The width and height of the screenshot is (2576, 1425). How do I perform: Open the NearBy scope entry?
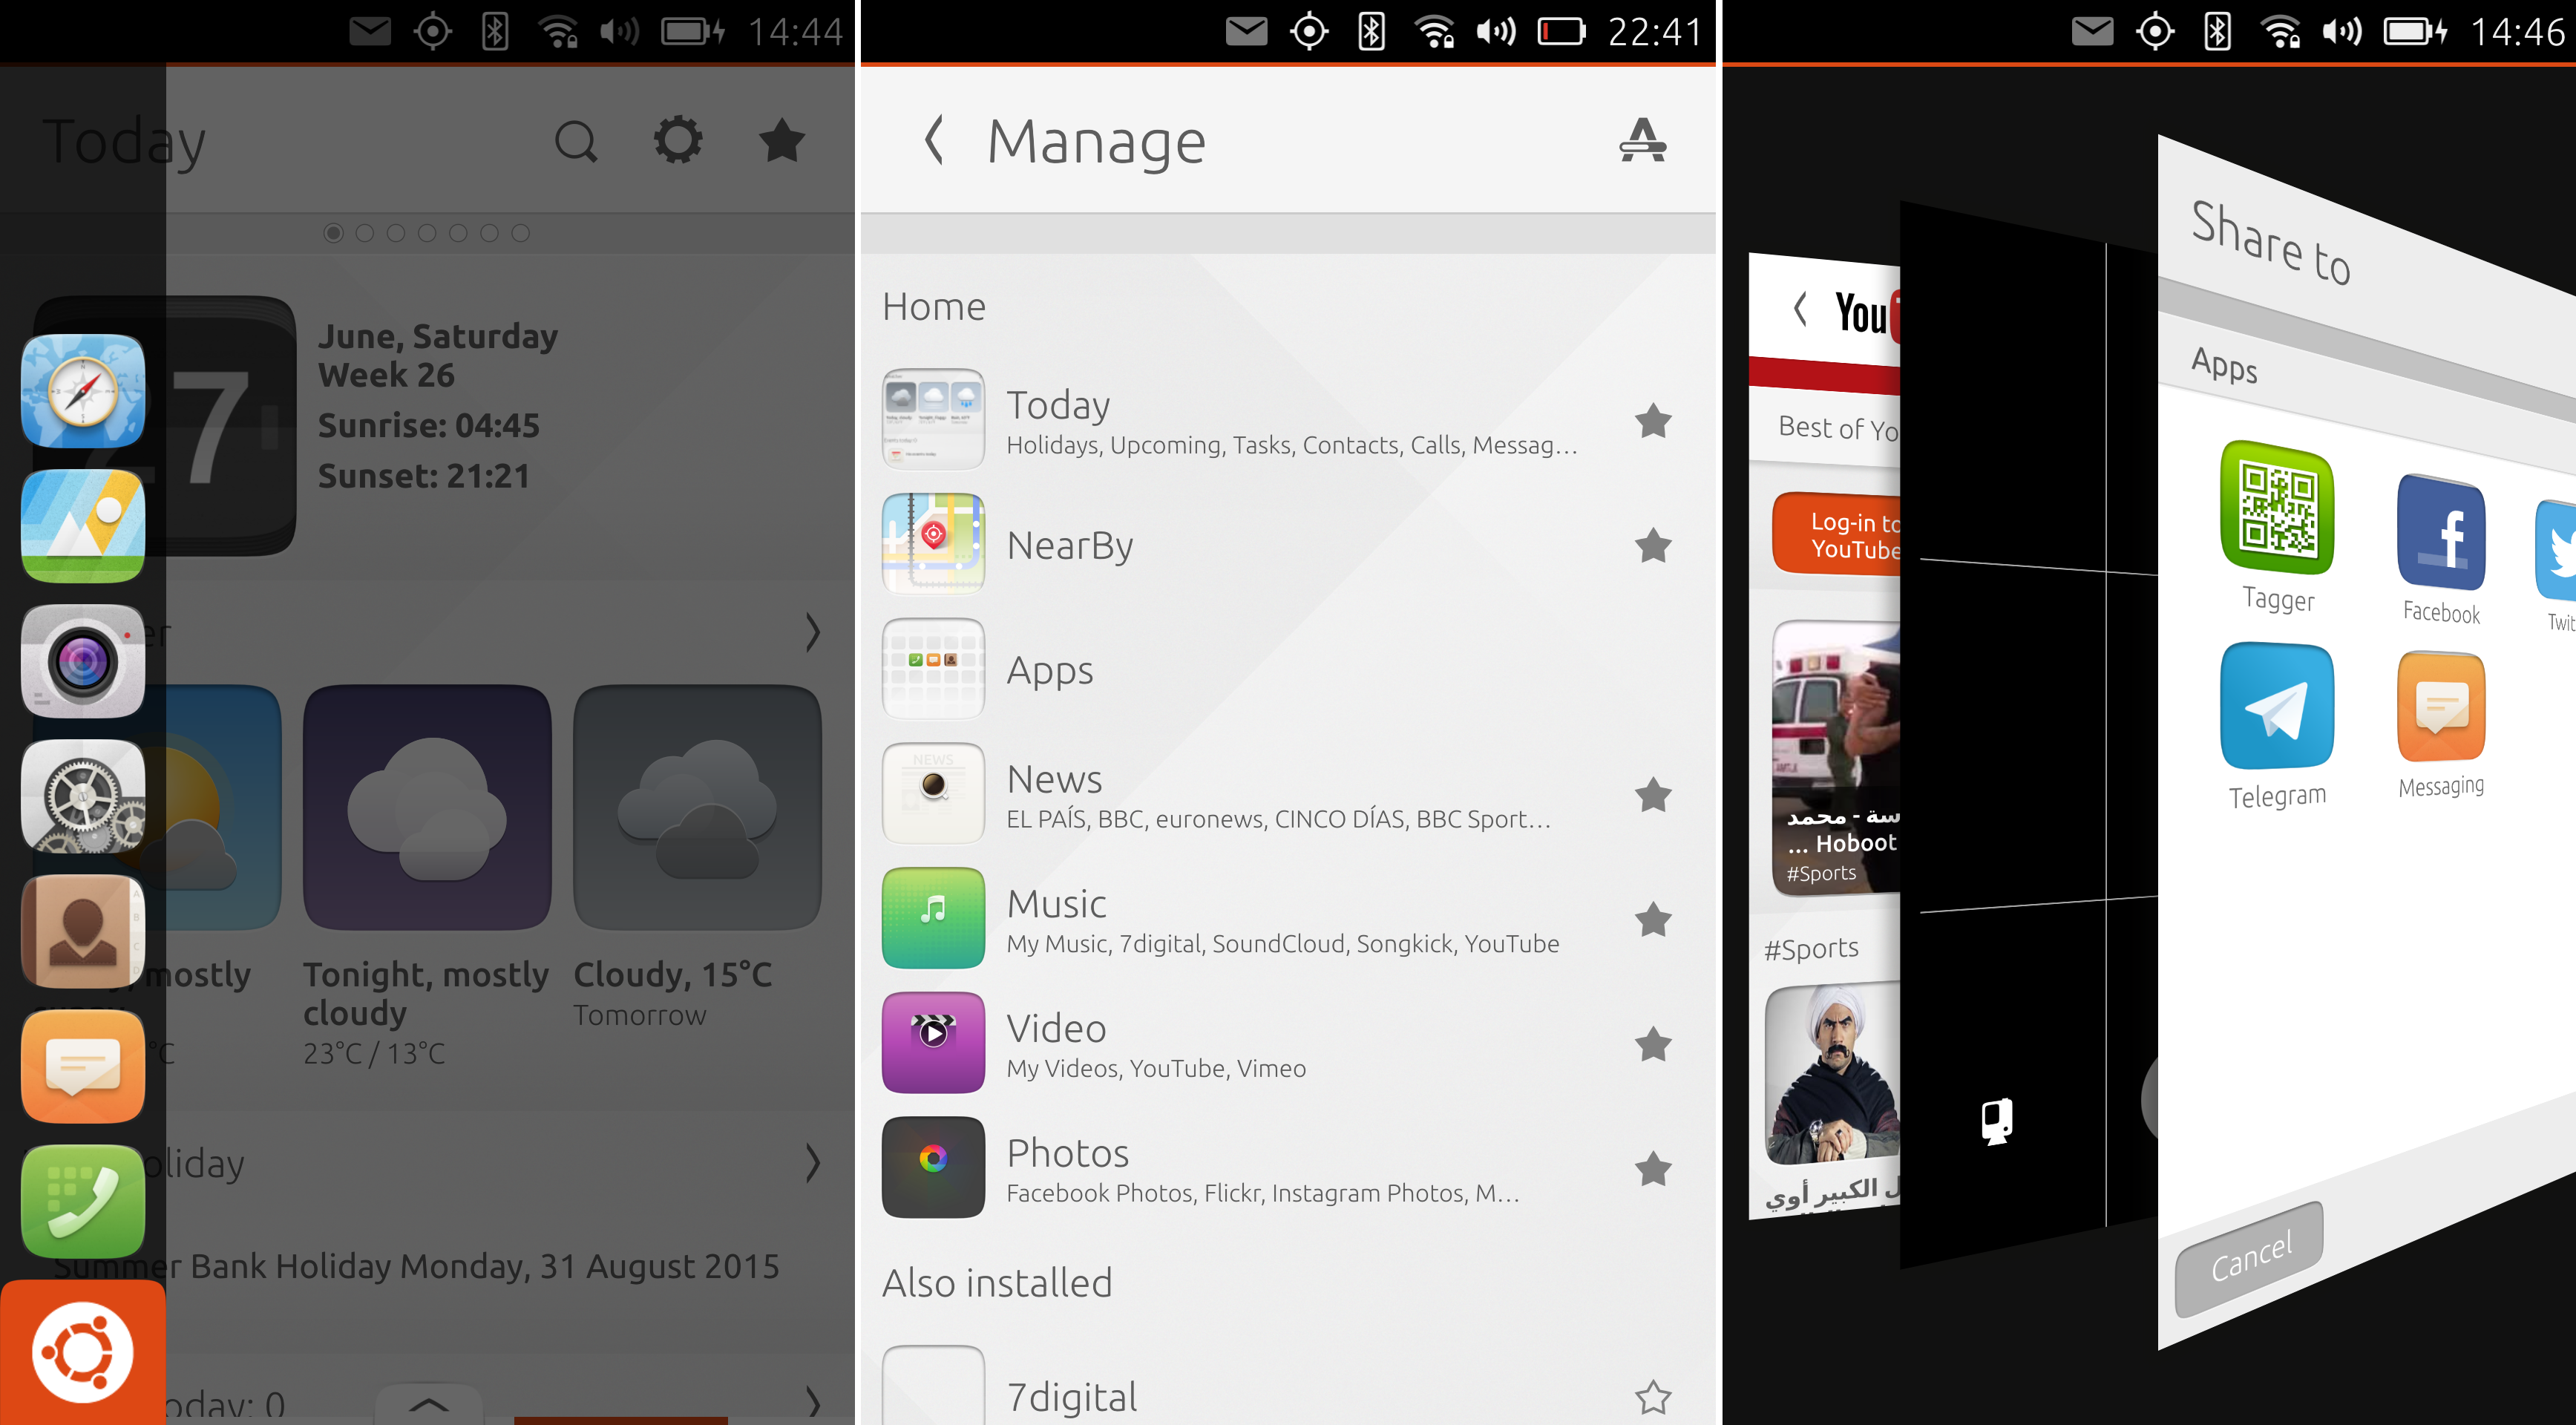[x=1288, y=545]
